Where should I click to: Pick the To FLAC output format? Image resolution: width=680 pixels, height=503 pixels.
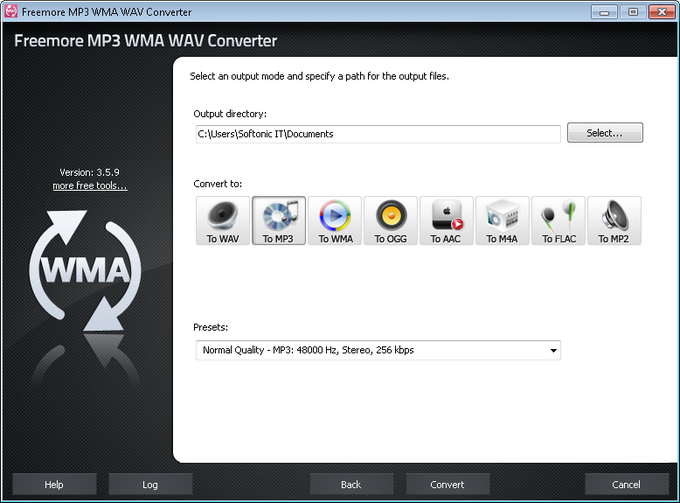[x=559, y=221]
